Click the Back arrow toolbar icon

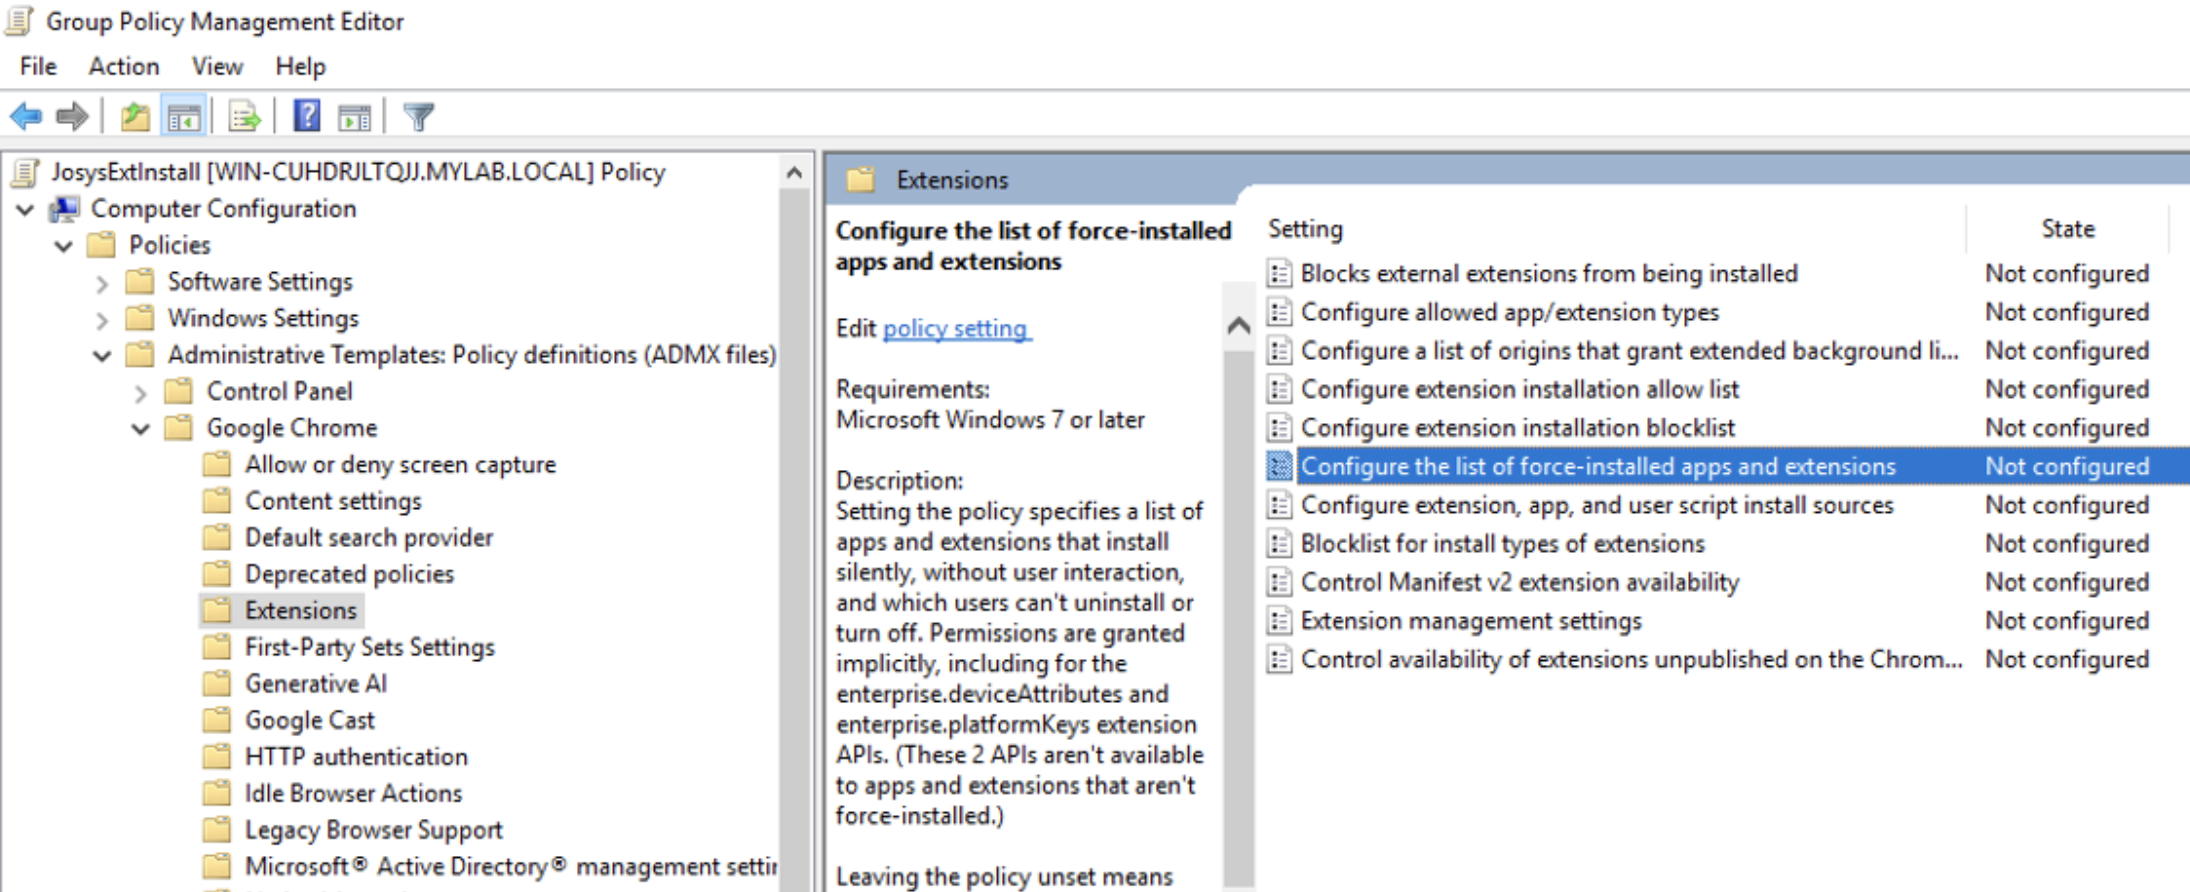pyautogui.click(x=26, y=117)
